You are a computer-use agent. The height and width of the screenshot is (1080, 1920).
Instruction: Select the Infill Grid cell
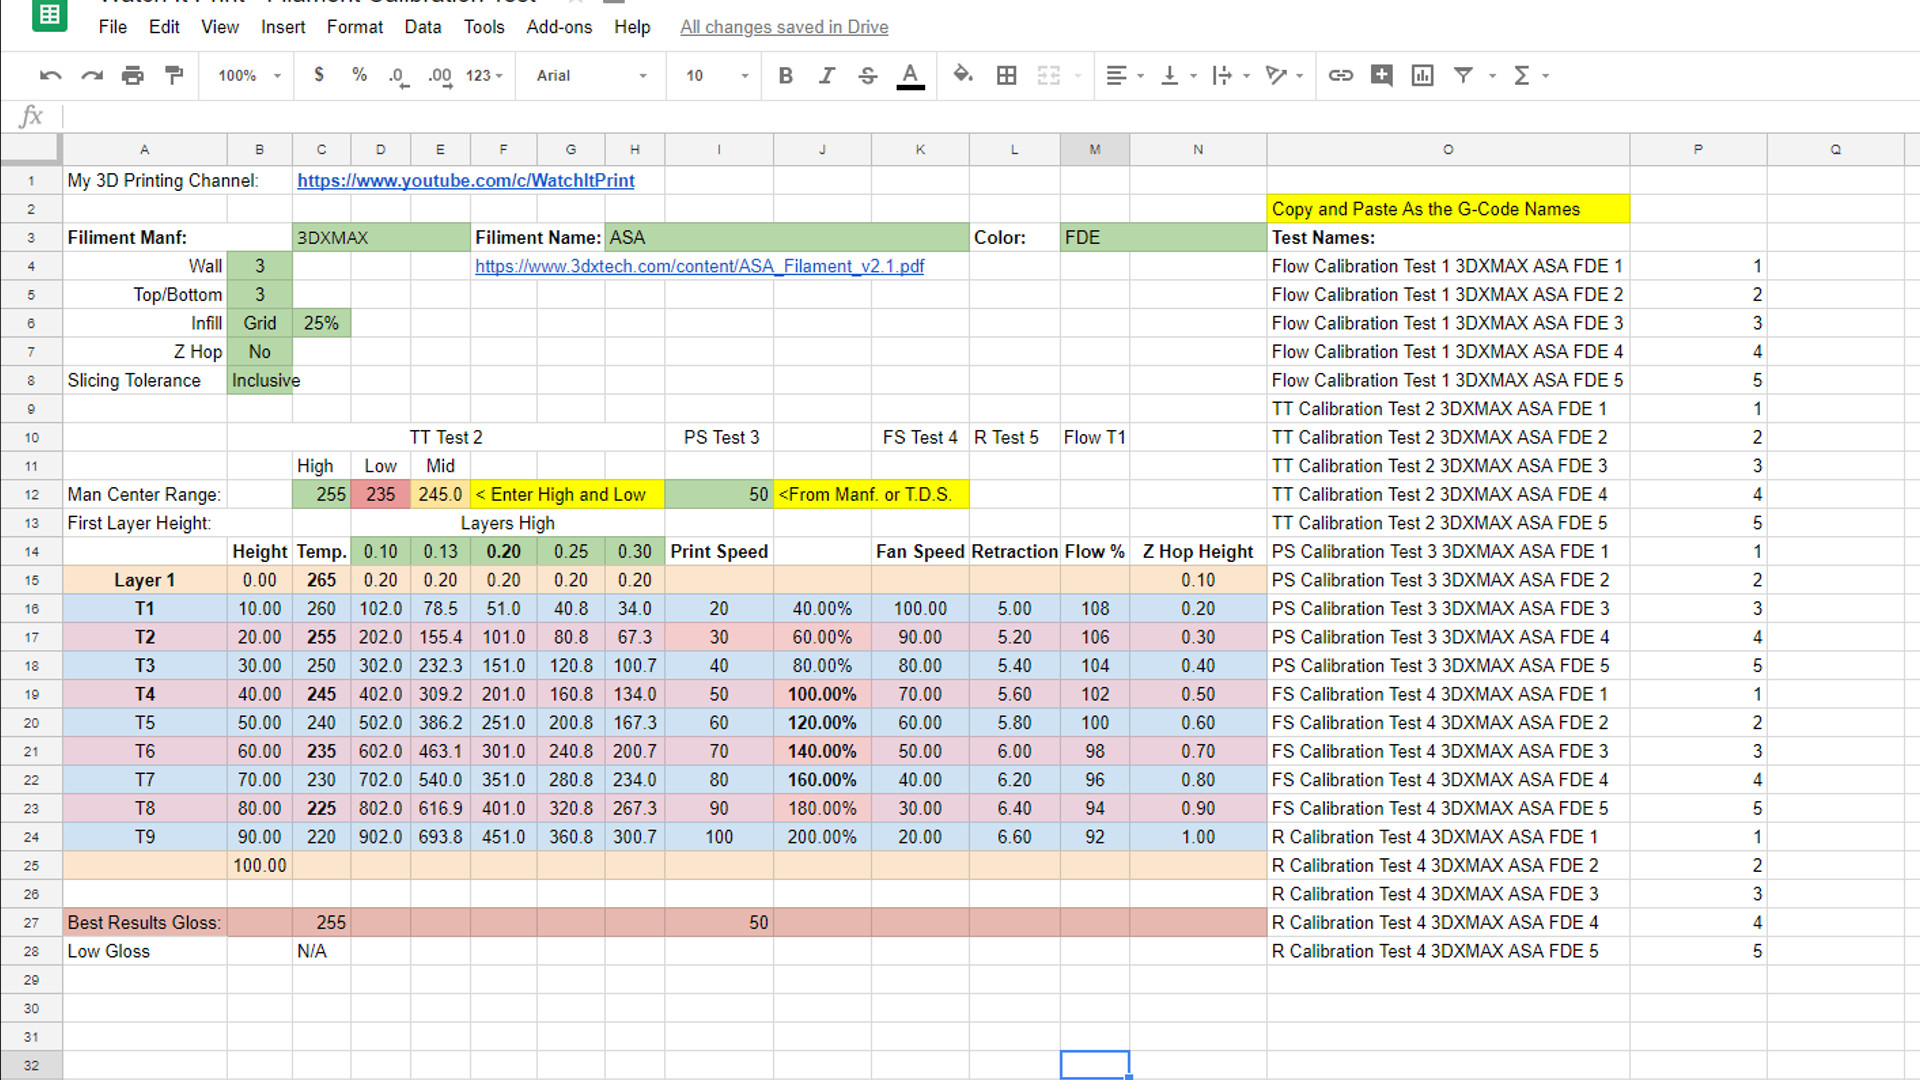point(259,323)
